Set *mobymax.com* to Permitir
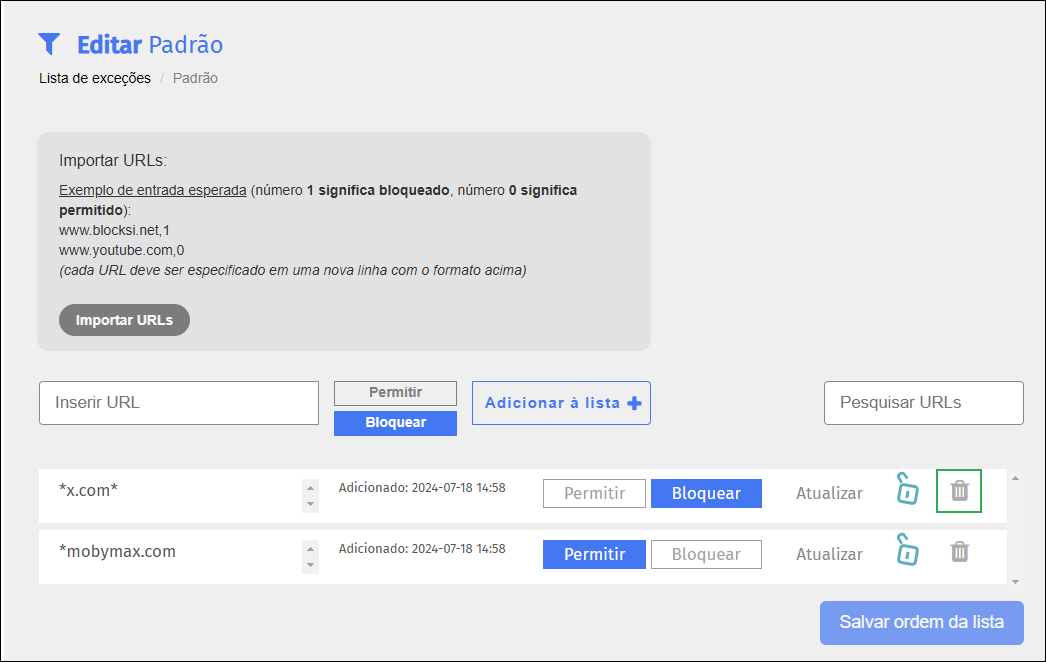 [594, 555]
